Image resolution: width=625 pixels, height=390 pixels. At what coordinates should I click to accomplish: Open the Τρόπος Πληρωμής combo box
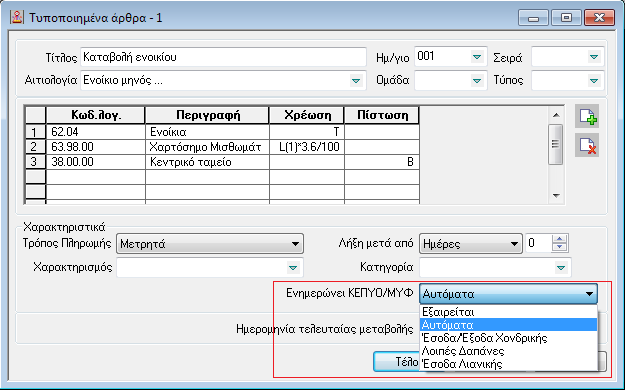[210, 244]
